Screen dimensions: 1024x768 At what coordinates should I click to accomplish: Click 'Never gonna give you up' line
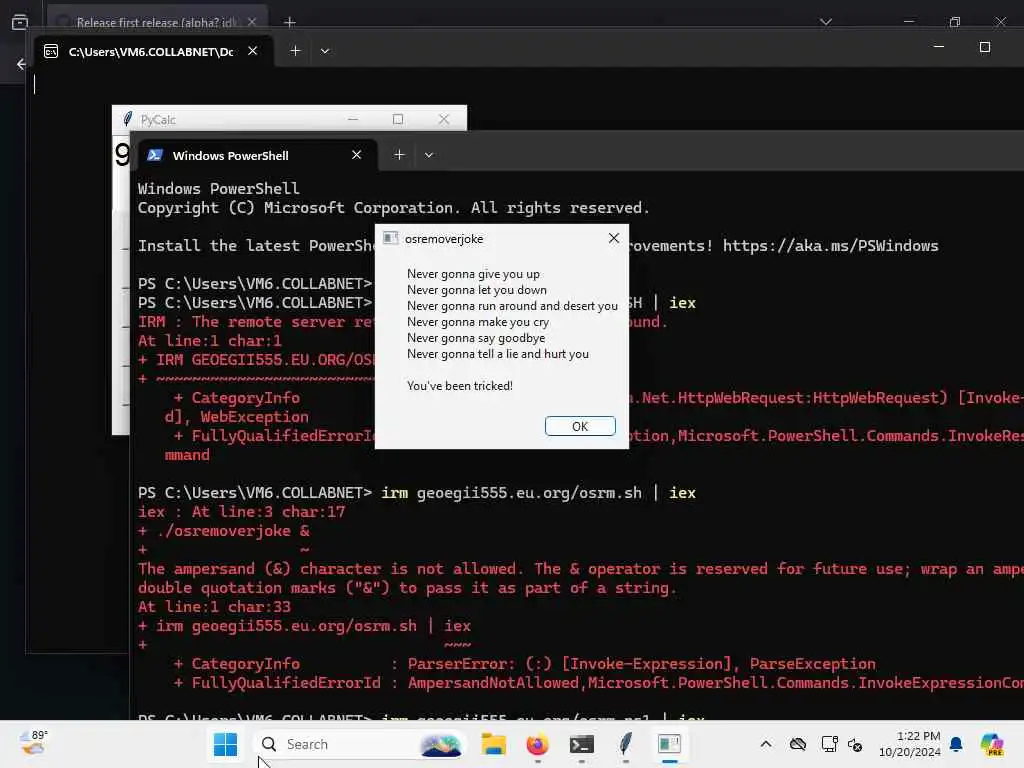pos(473,274)
